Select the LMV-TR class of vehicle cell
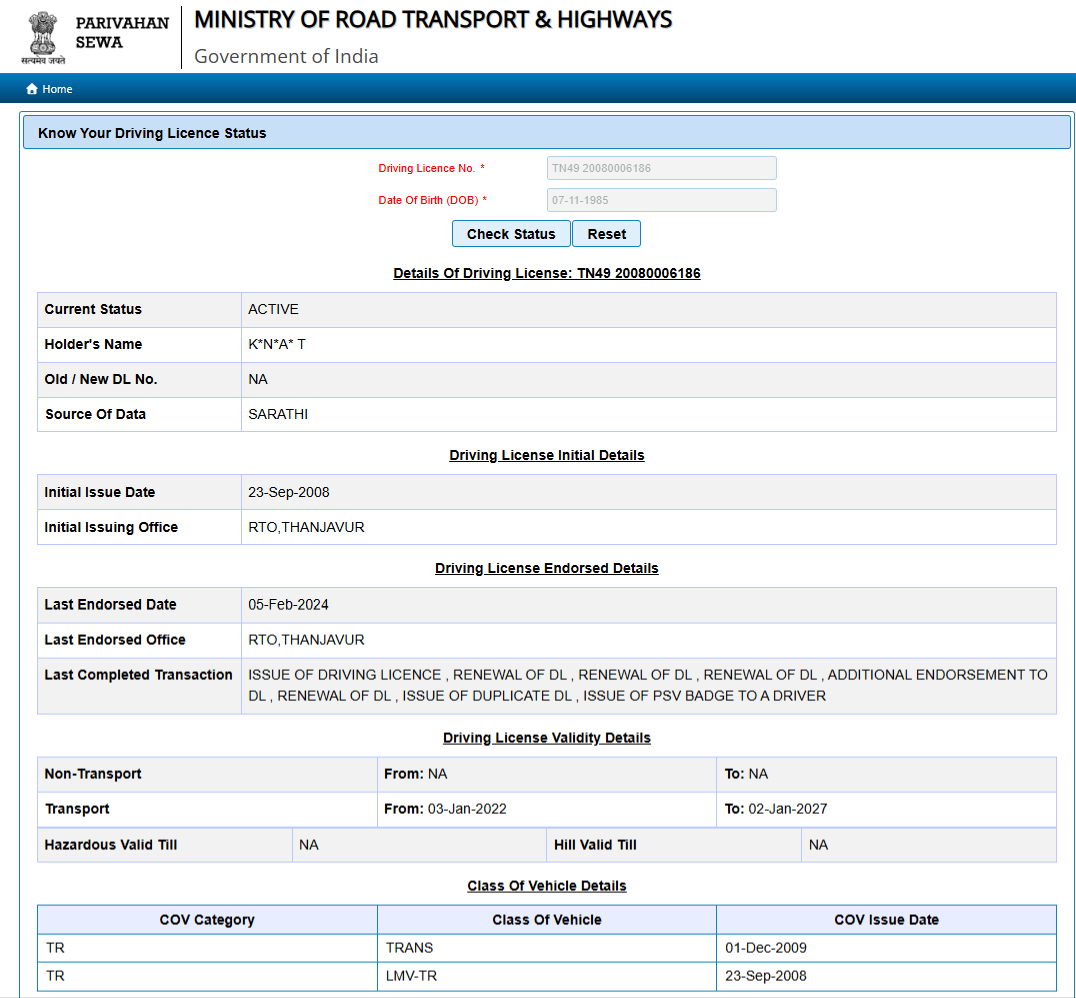The height and width of the screenshot is (998, 1076). (x=410, y=976)
